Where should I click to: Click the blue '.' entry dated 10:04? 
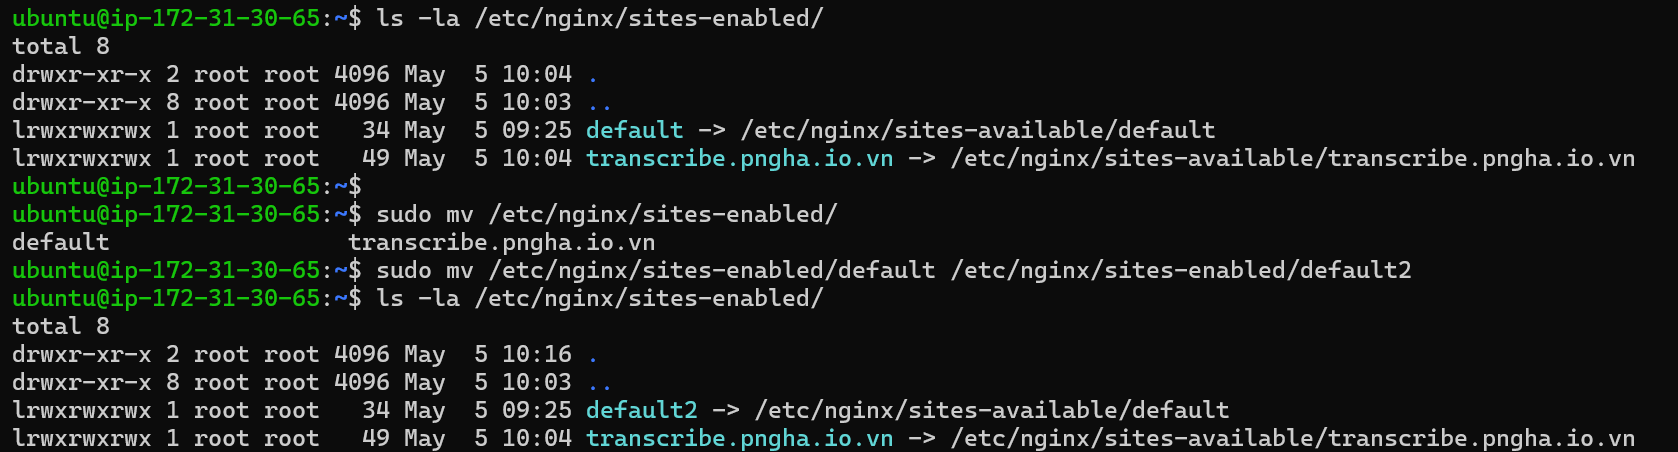click(592, 74)
